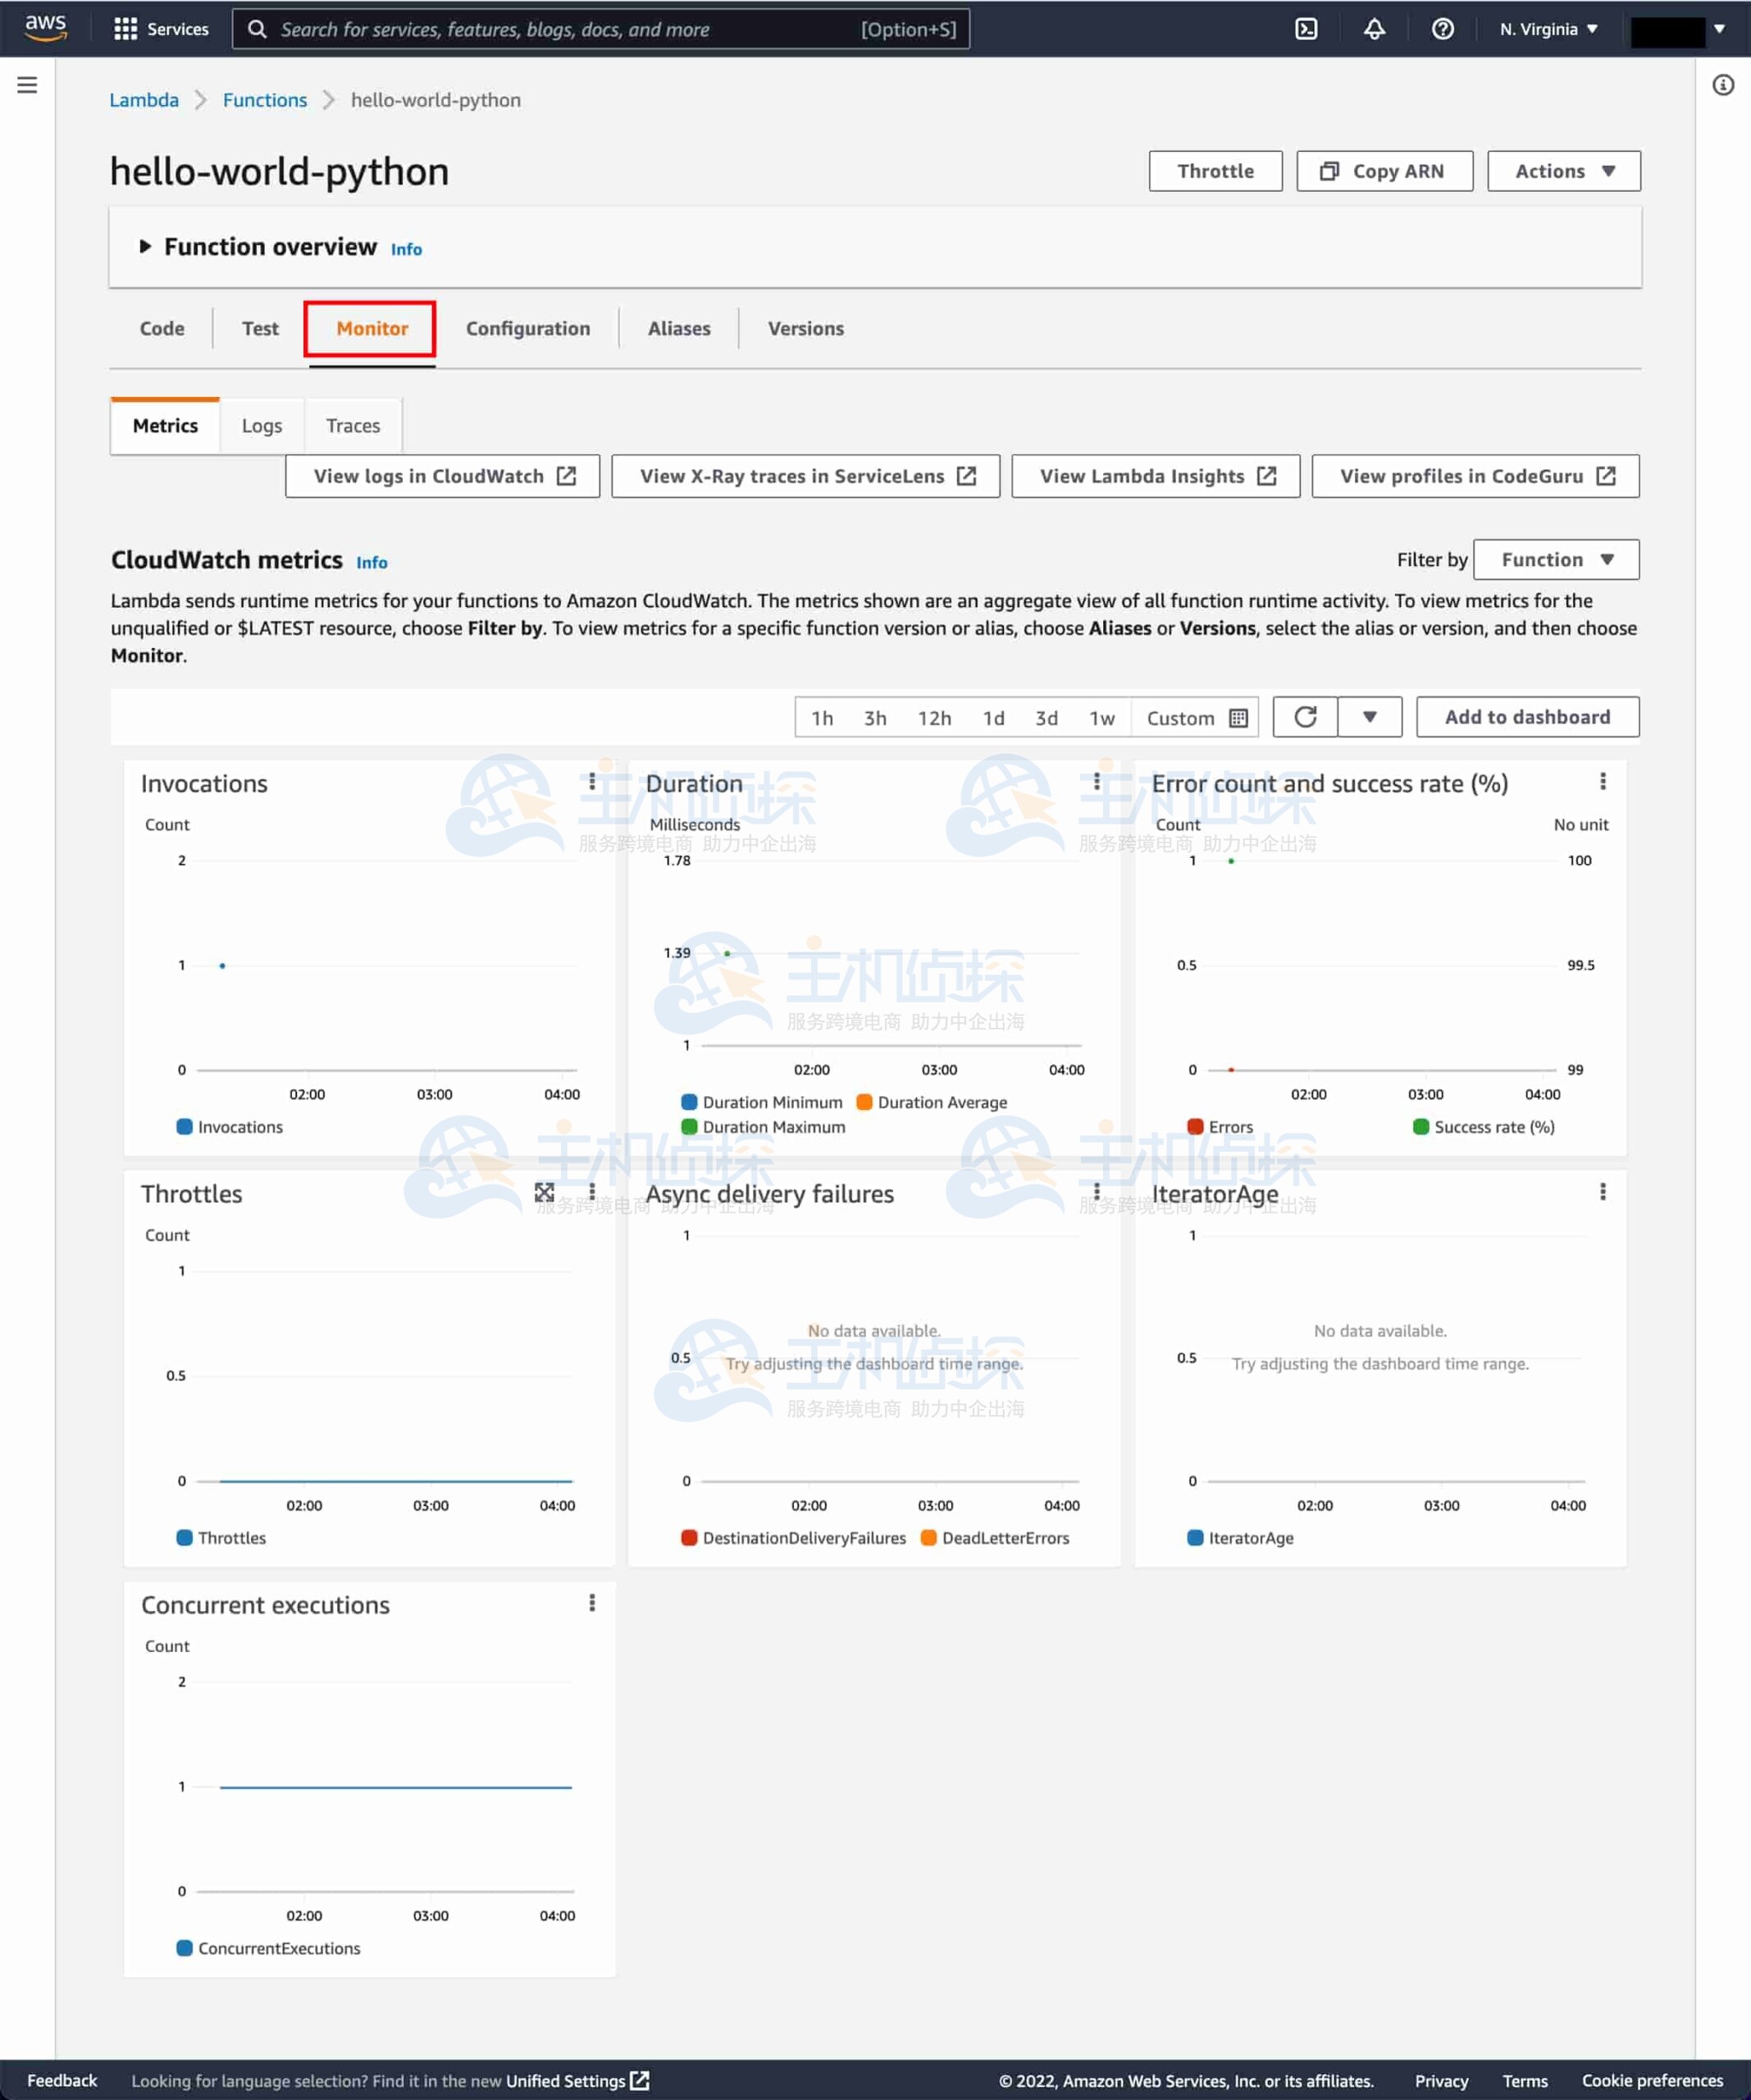This screenshot has height=2100, width=1751.
Task: Toggle DeadLetterErrors legend item
Action: click(994, 1538)
